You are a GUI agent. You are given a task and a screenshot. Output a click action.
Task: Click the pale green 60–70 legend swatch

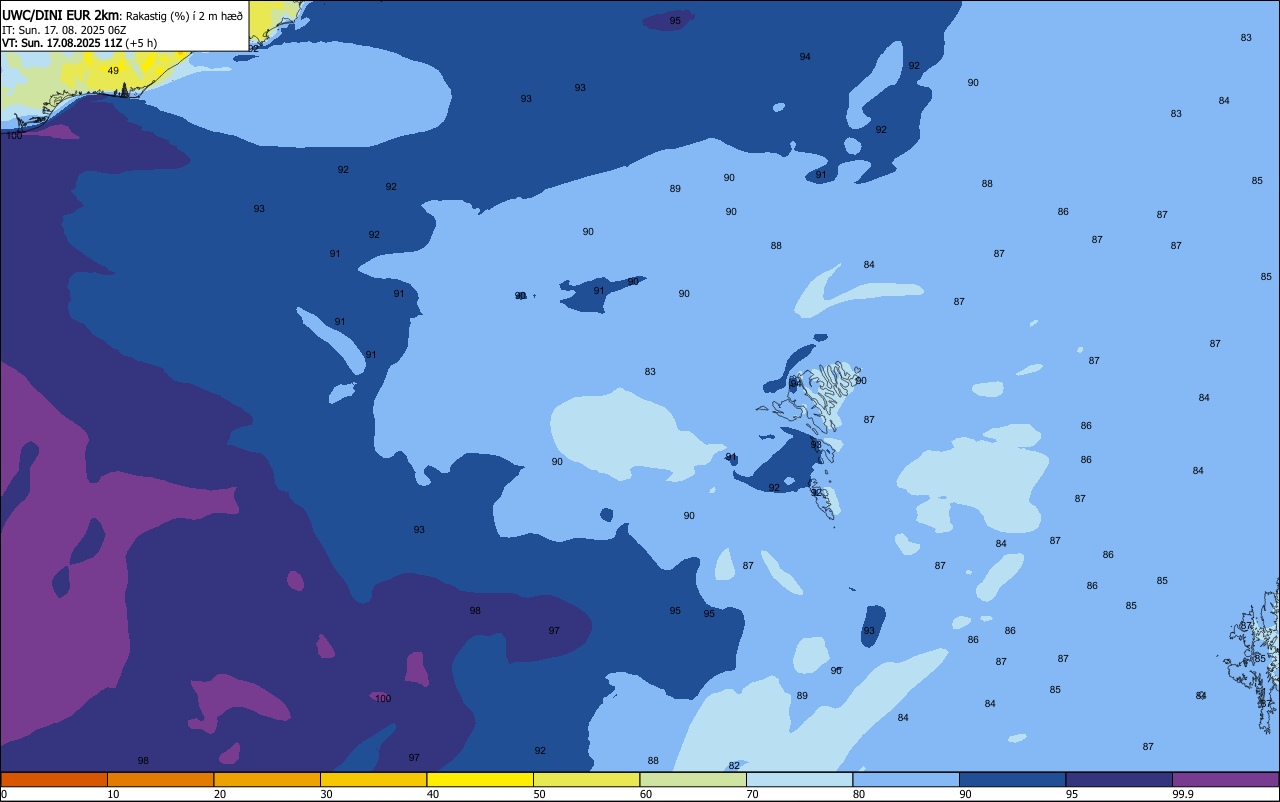pos(693,779)
